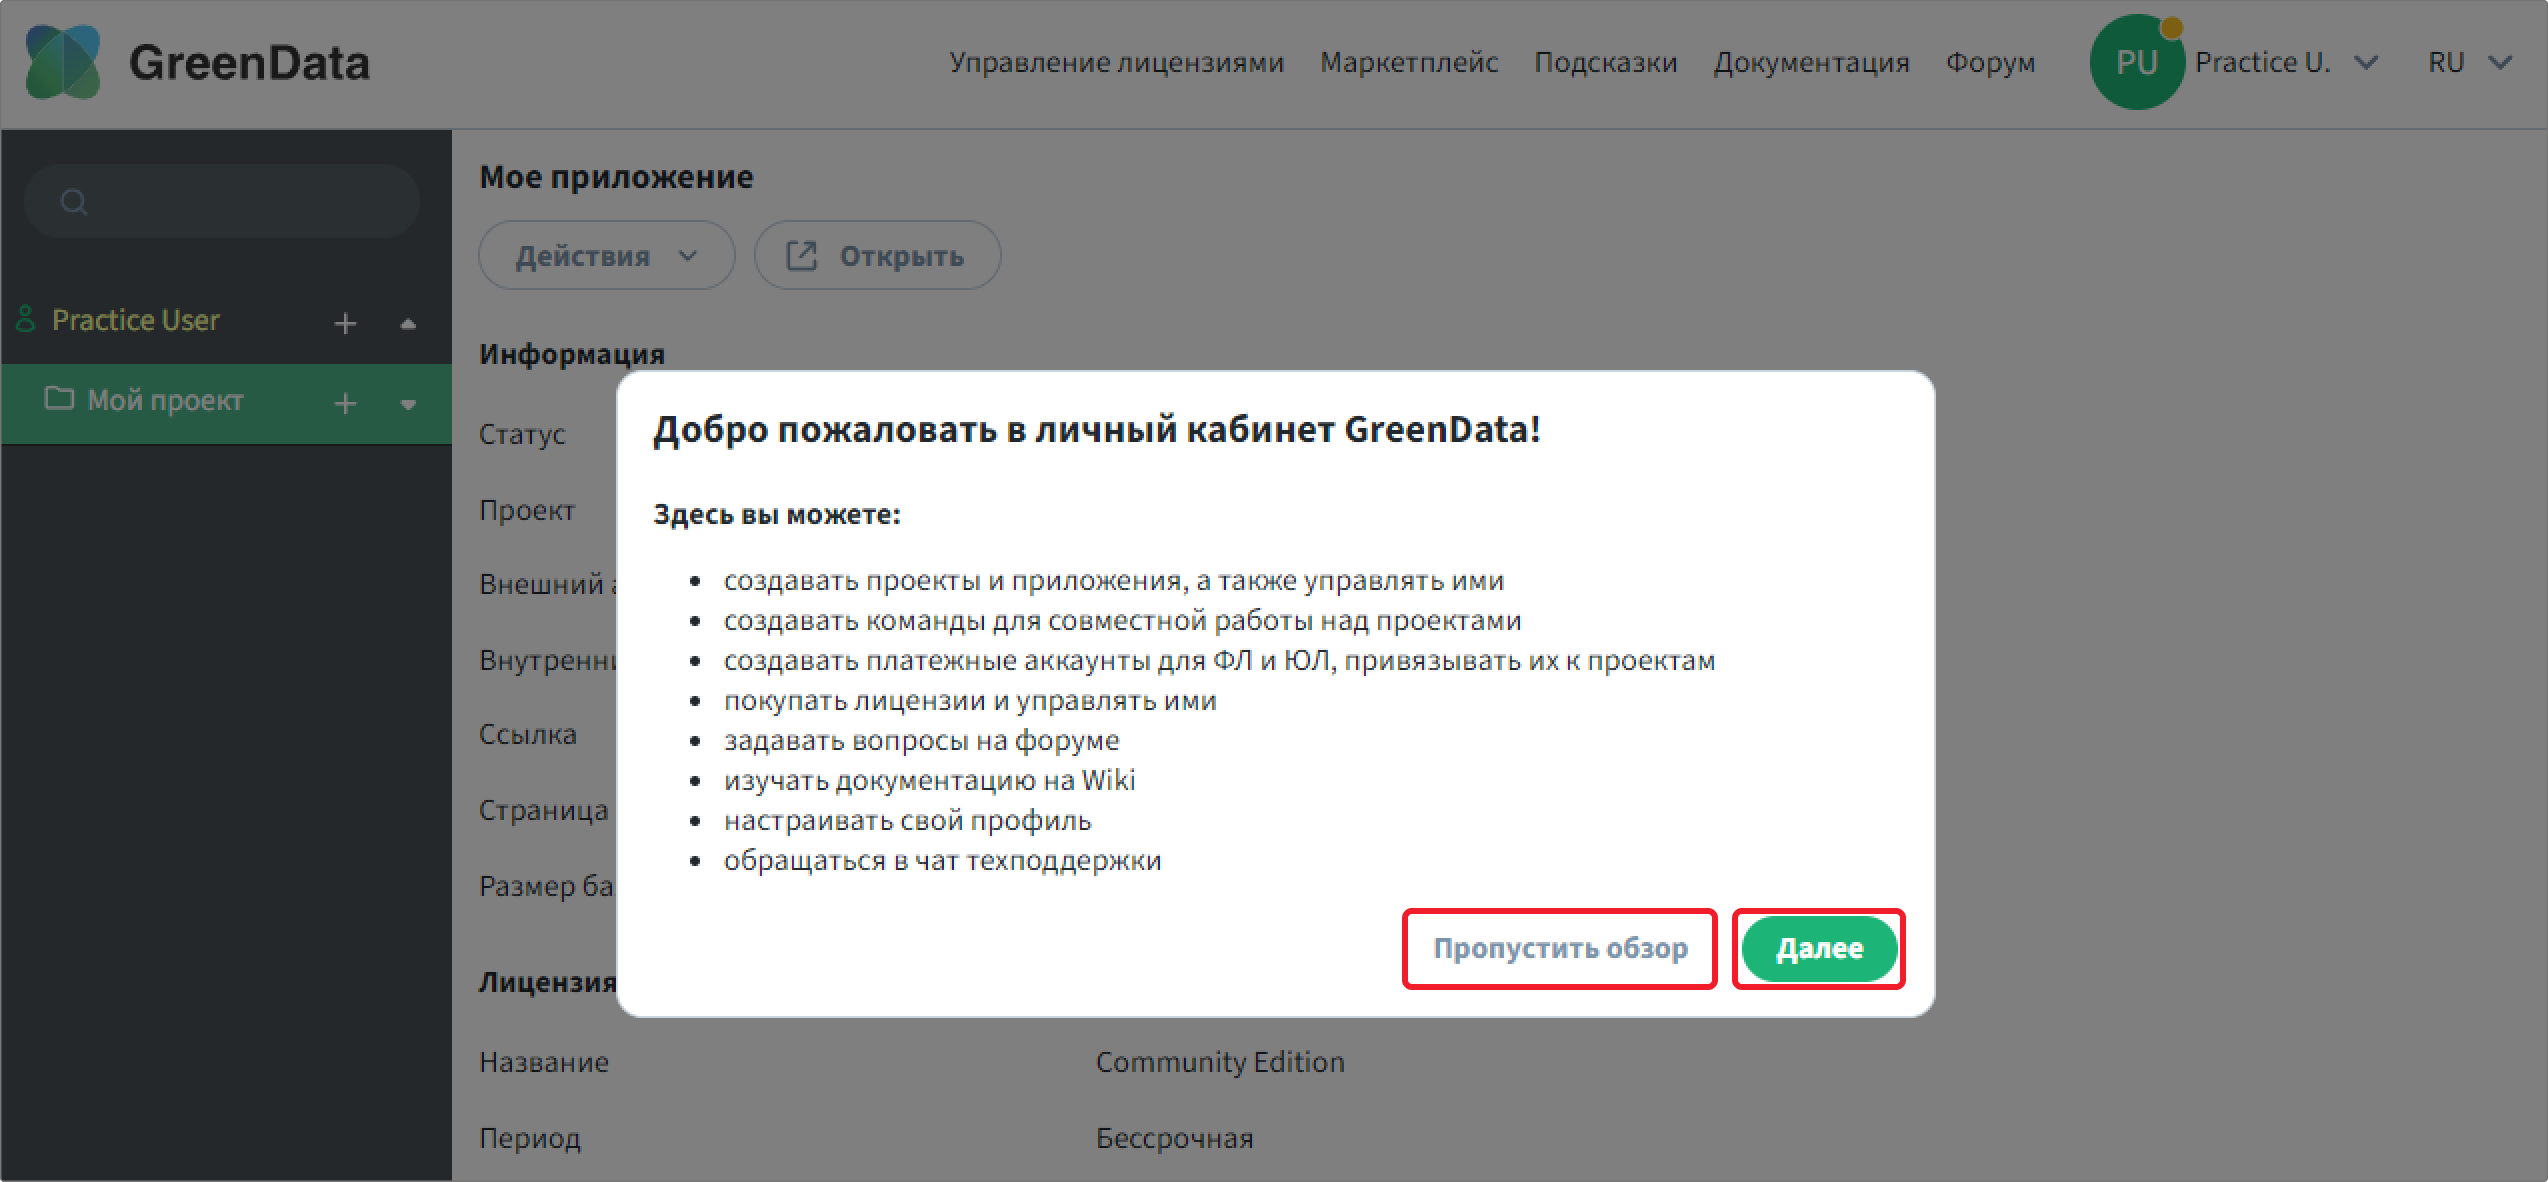Screen dimensions: 2548x1182
Task: Collapse the Practice User tree node arrow
Action: coord(408,323)
